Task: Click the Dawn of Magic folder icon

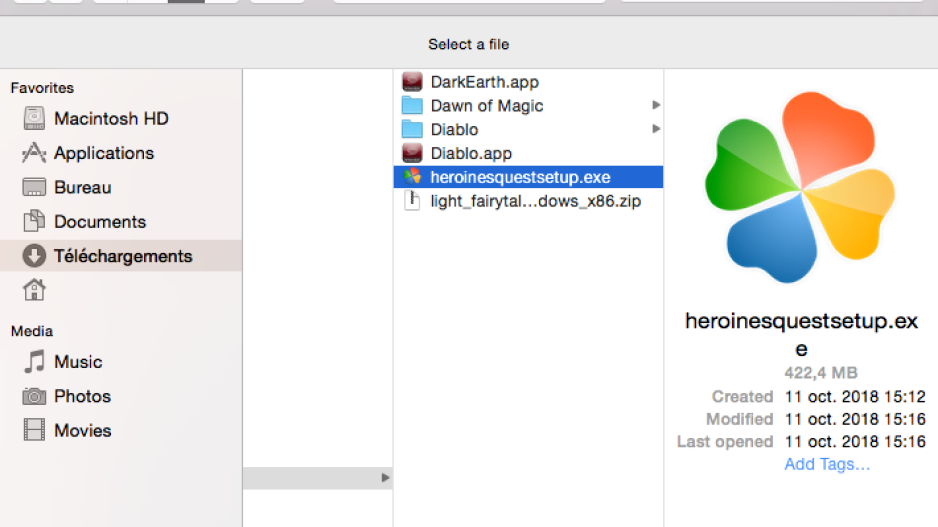Action: coord(412,105)
